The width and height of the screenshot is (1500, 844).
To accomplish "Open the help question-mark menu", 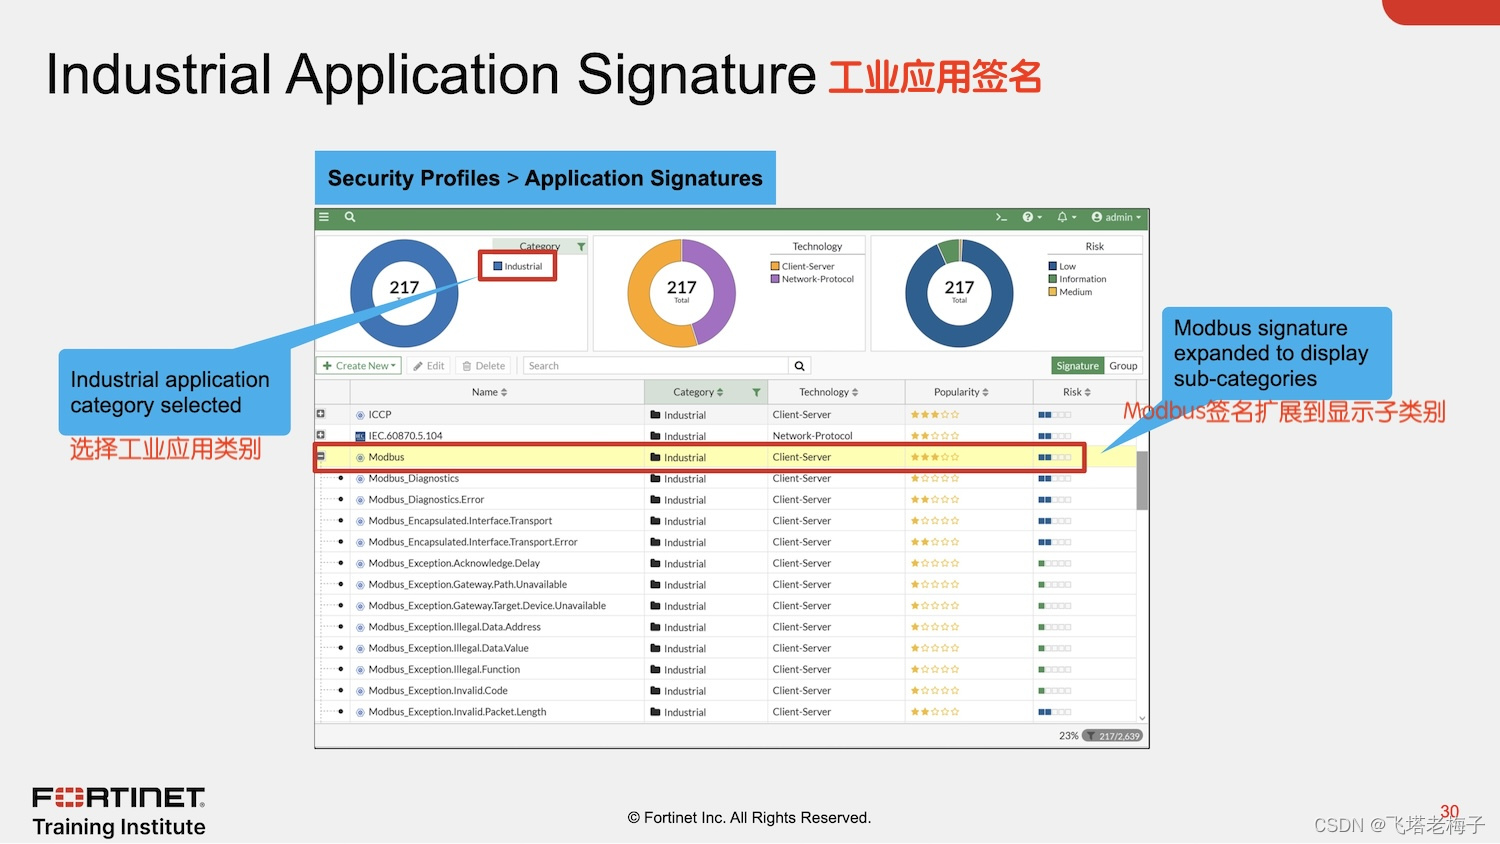I will 1031,217.
